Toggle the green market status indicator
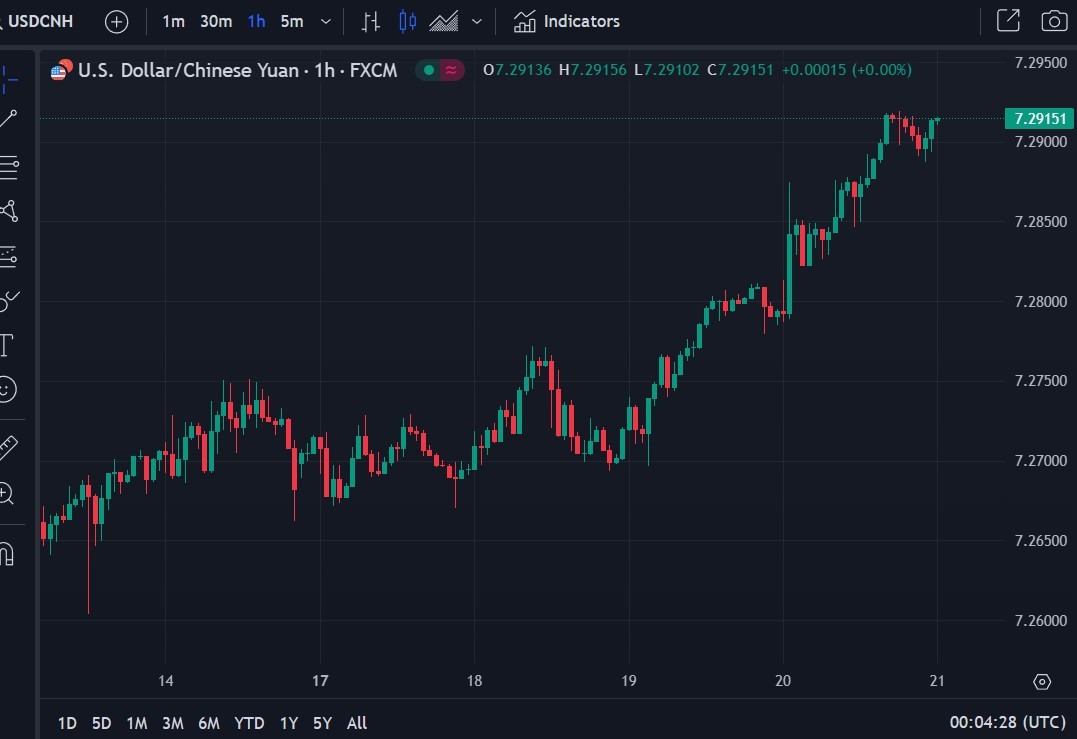This screenshot has width=1077, height=739. click(429, 70)
